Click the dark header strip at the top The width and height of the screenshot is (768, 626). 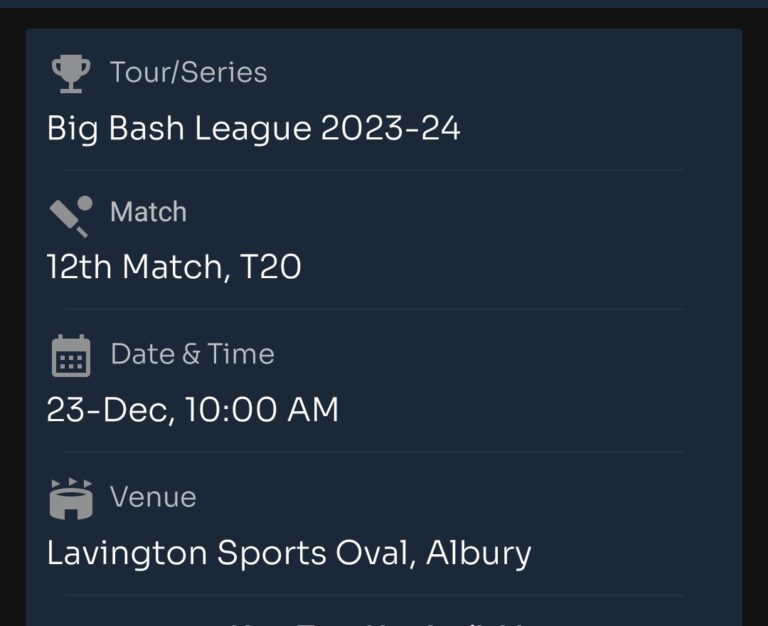[x=384, y=3]
